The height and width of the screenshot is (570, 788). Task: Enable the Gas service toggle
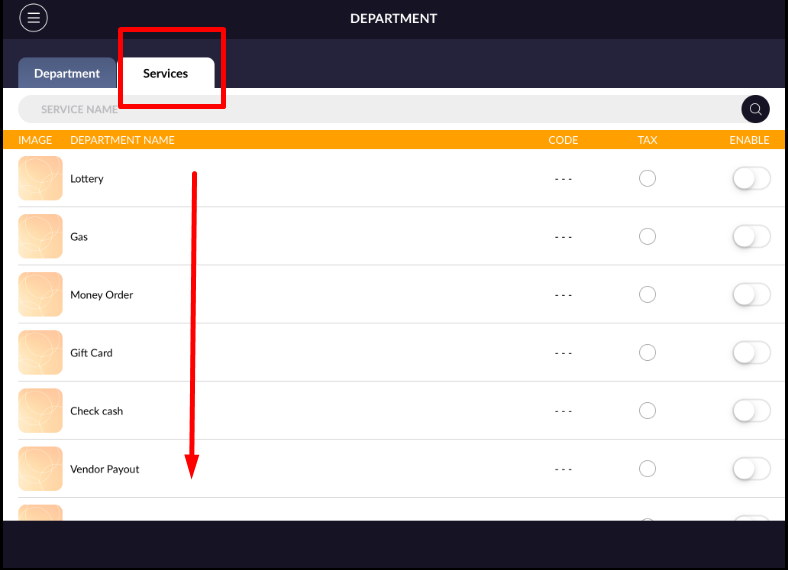(751, 237)
